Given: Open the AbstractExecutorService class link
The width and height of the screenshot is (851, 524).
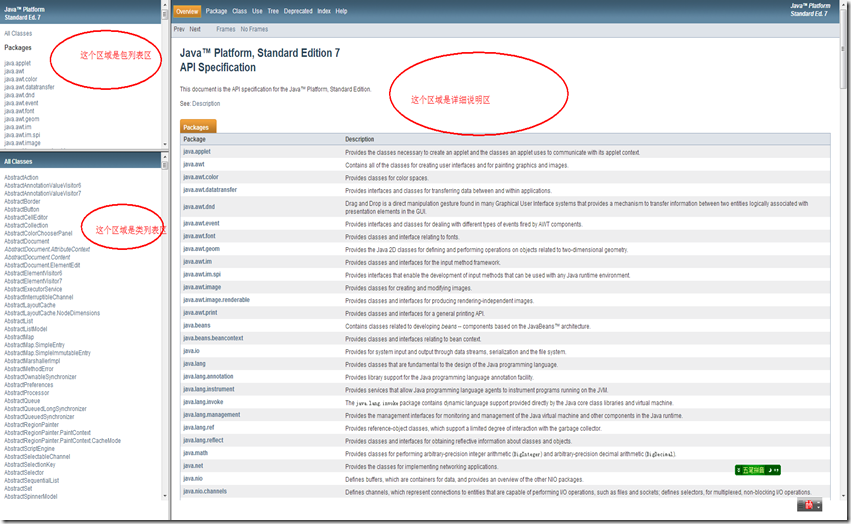Looking at the screenshot, I should pyautogui.click(x=33, y=289).
